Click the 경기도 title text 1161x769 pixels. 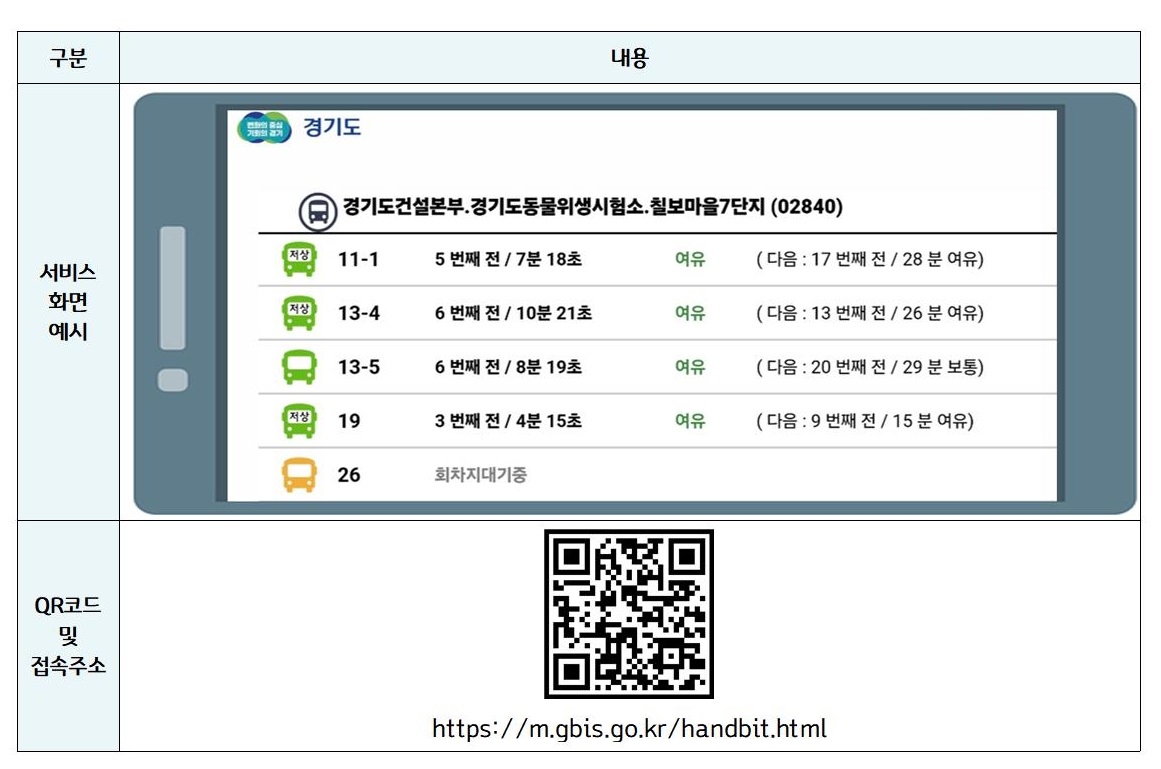pyautogui.click(x=332, y=128)
